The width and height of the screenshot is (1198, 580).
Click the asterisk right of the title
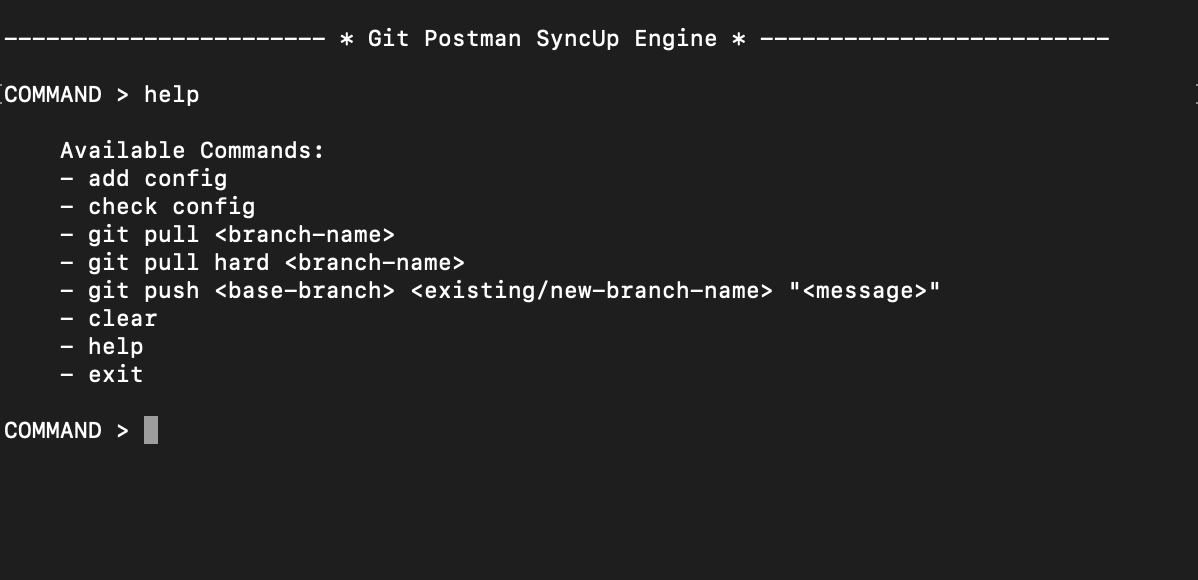[738, 40]
